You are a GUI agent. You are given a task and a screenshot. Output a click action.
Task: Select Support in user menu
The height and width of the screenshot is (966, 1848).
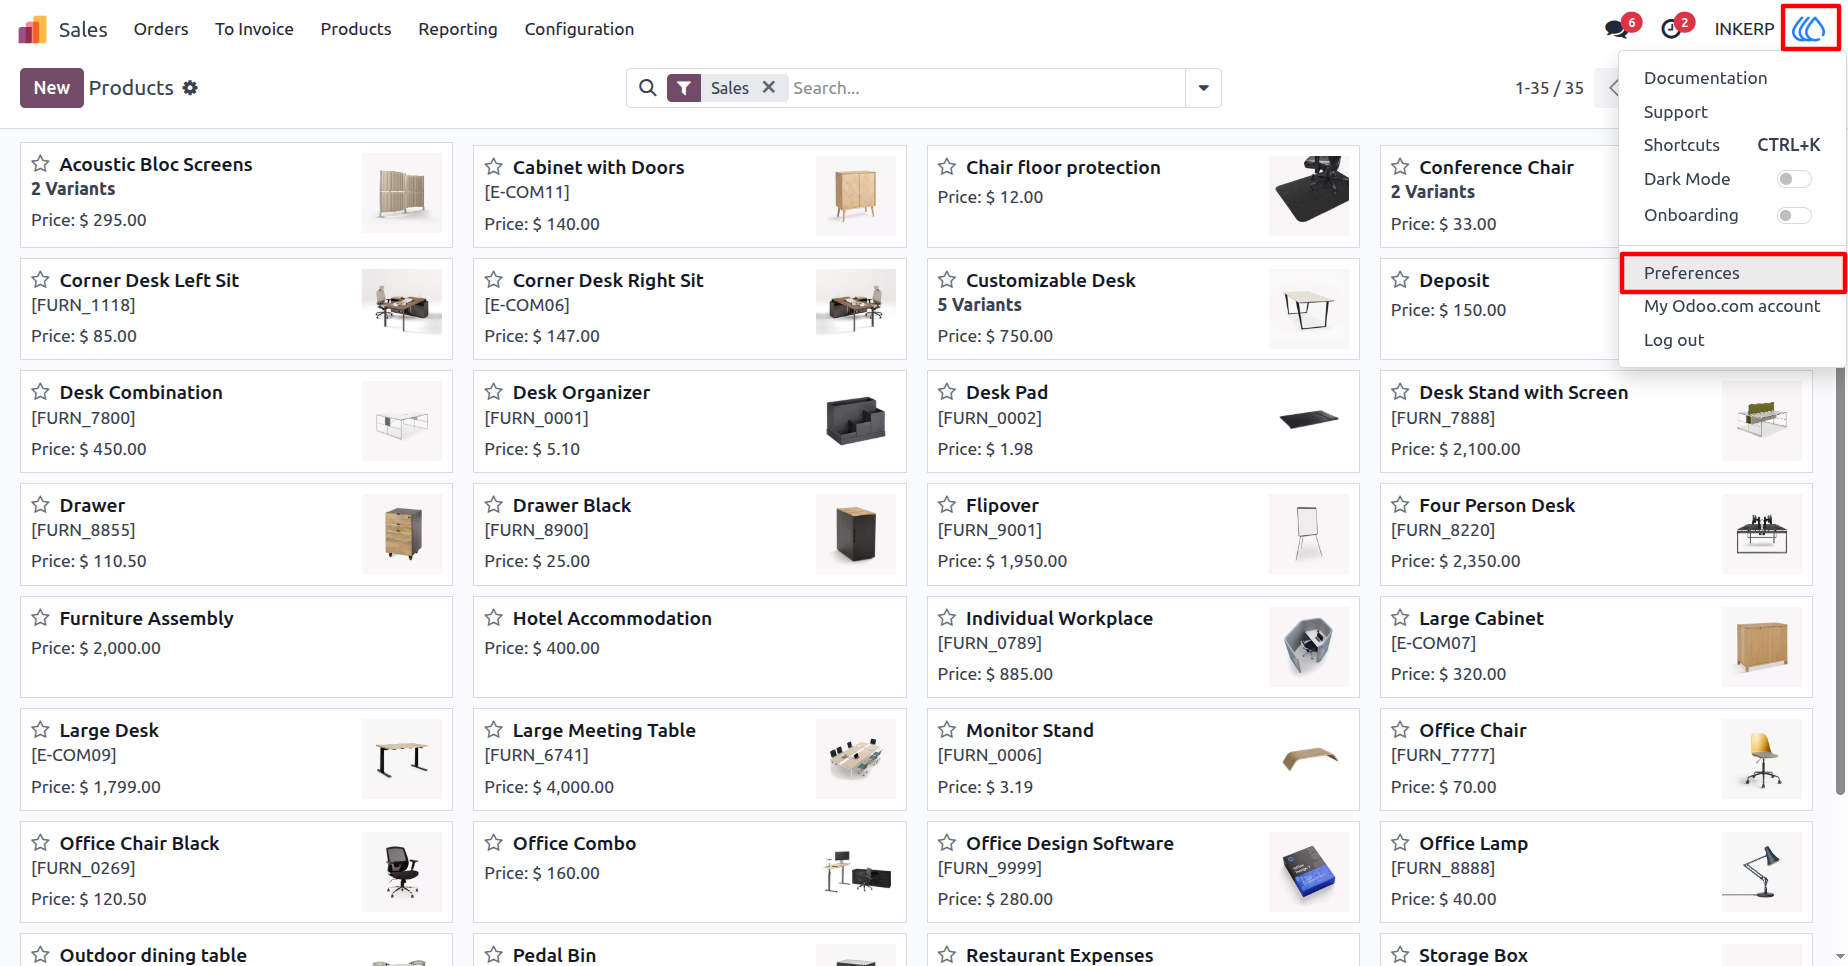tap(1675, 112)
